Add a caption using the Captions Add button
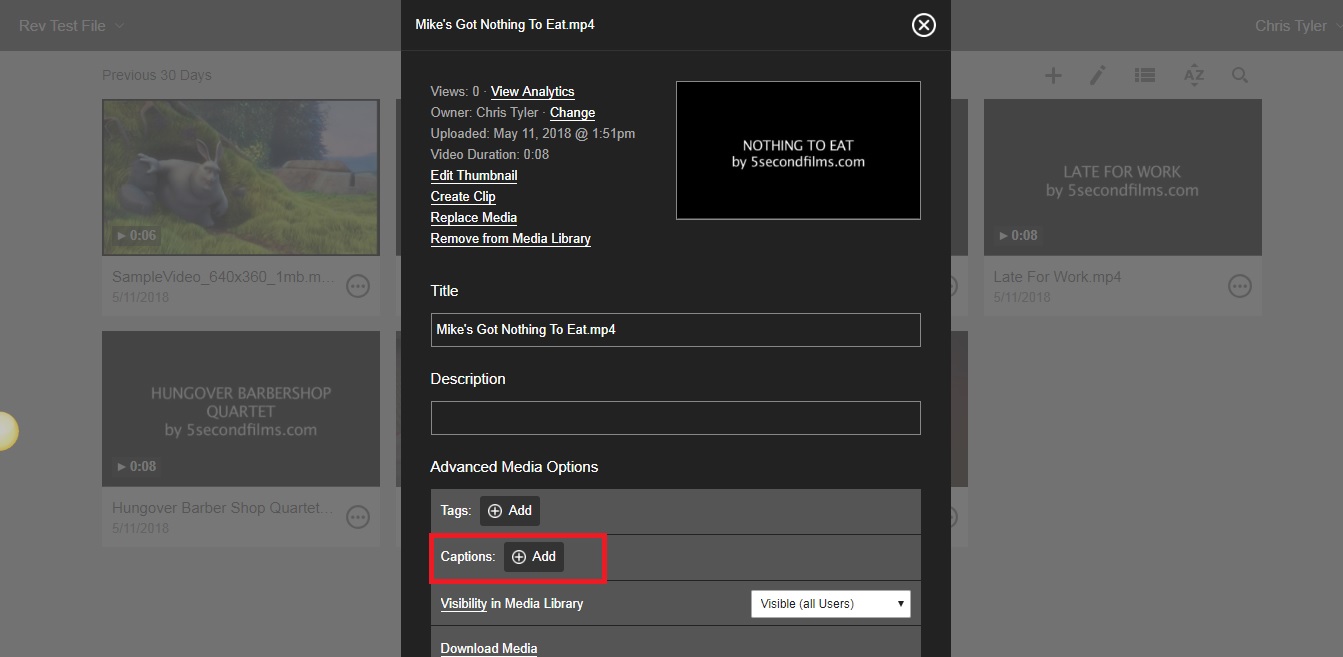Viewport: 1343px width, 657px height. point(534,556)
